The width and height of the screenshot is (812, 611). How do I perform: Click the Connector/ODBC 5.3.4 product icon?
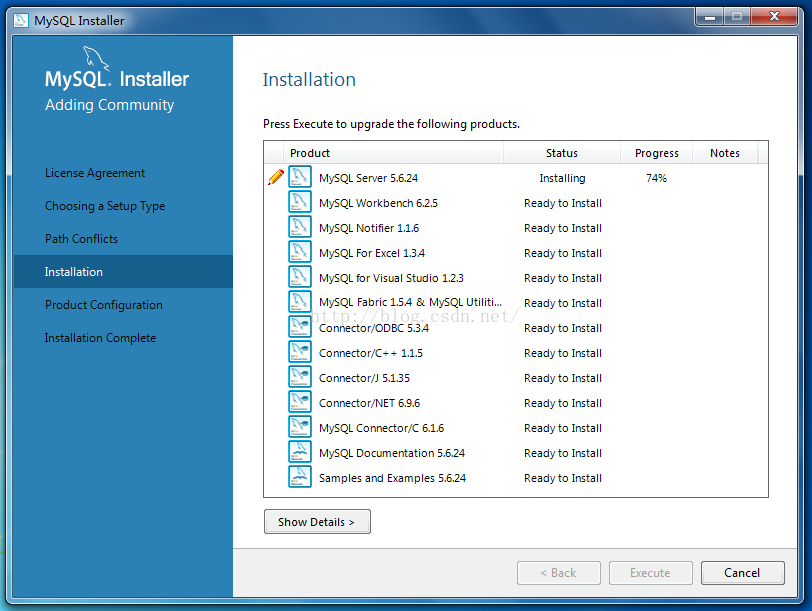coord(300,328)
